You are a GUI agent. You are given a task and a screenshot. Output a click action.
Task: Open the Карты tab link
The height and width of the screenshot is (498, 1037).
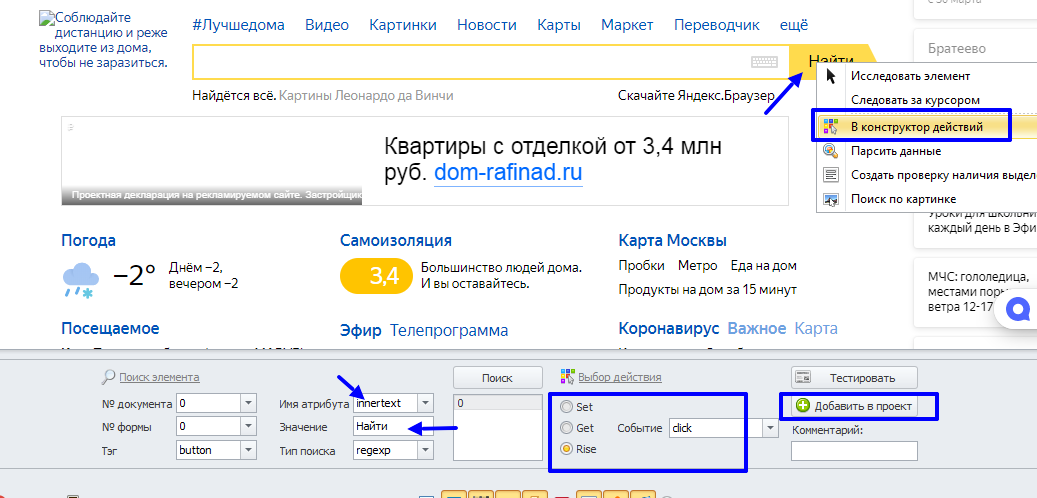[x=559, y=25]
